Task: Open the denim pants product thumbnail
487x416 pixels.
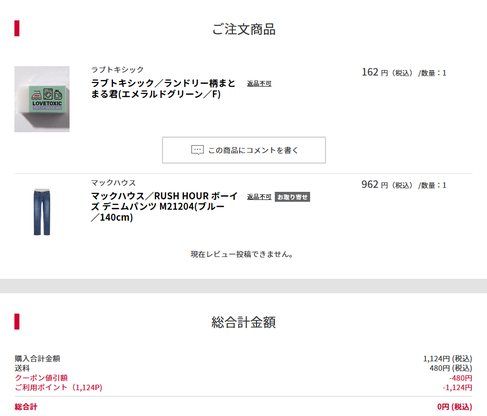Action: pyautogui.click(x=42, y=212)
